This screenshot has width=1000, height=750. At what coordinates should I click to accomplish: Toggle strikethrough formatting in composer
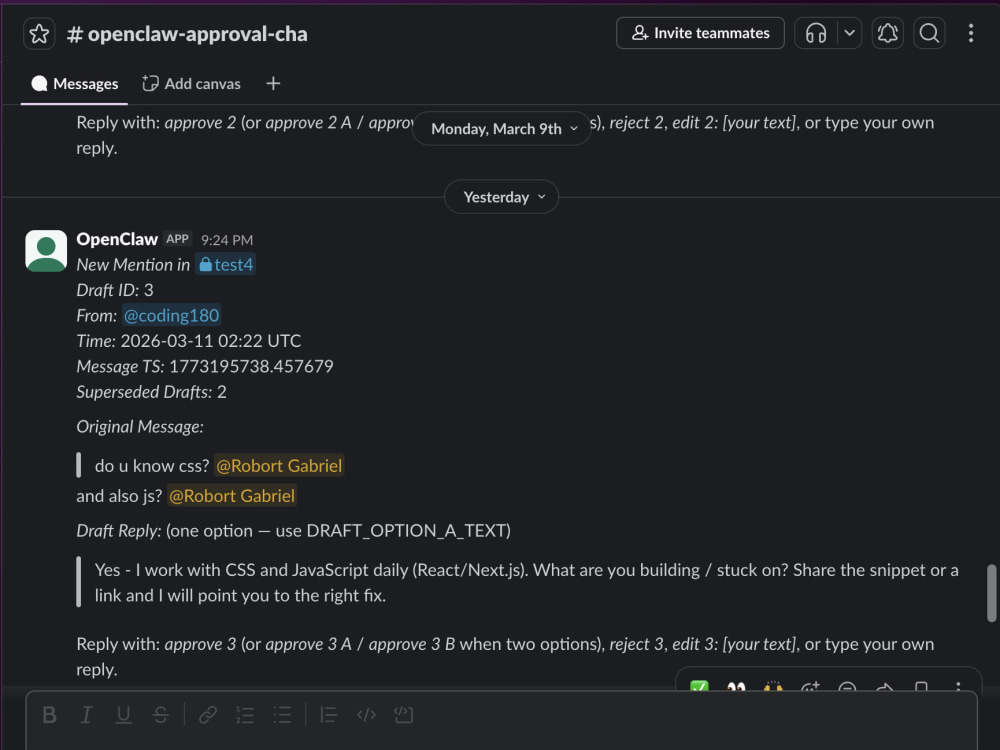(x=161, y=715)
